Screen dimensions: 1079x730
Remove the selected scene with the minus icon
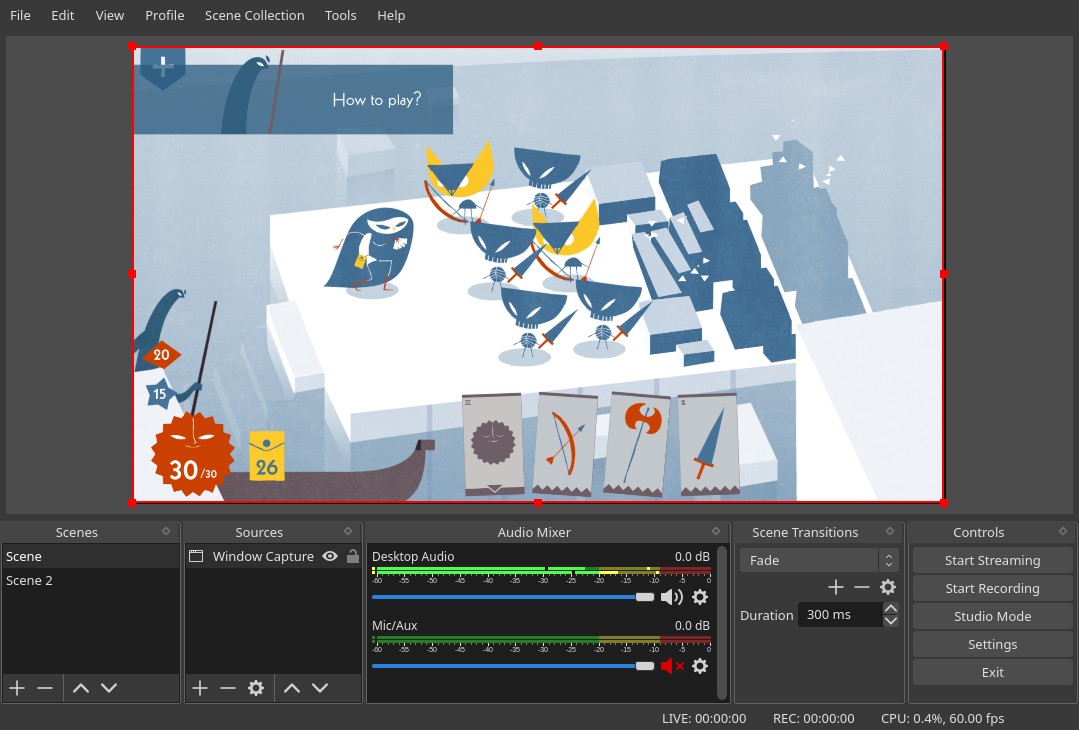coord(45,687)
